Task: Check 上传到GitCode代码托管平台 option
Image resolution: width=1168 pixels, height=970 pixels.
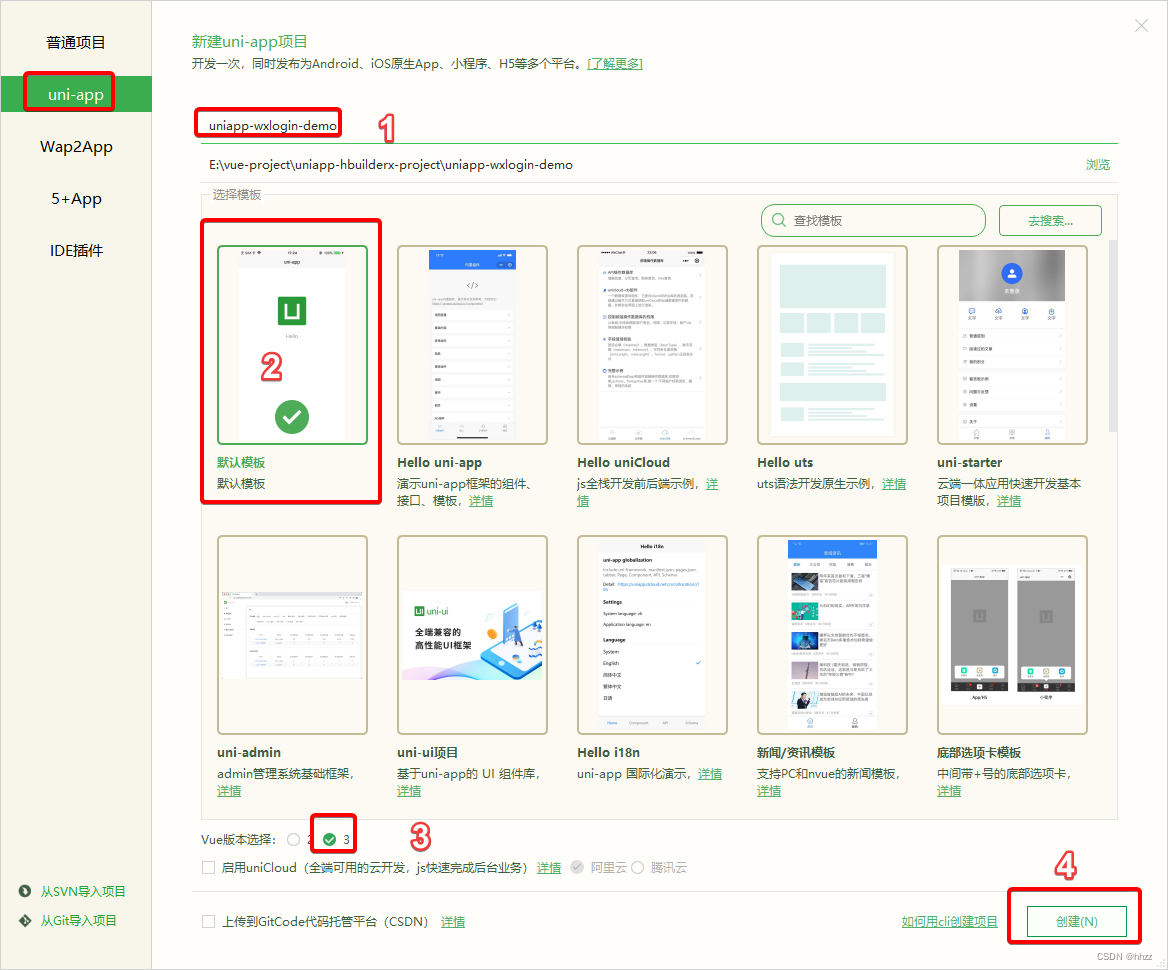Action: [210, 921]
